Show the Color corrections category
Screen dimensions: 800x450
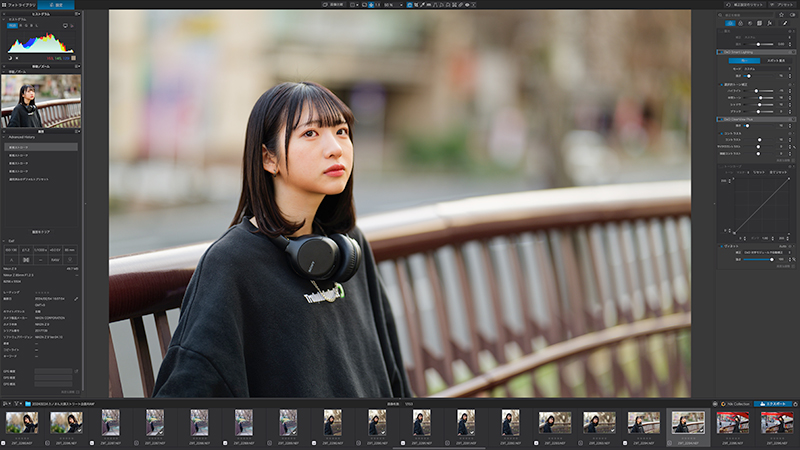click(x=741, y=23)
